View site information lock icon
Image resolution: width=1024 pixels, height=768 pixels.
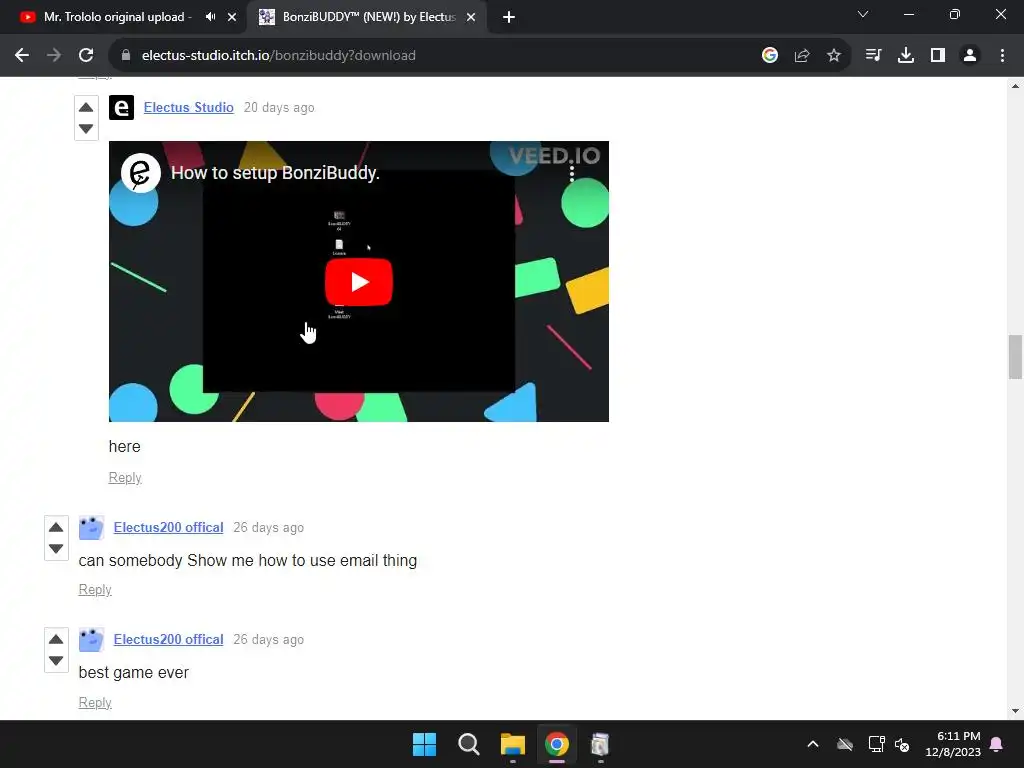click(x=126, y=56)
